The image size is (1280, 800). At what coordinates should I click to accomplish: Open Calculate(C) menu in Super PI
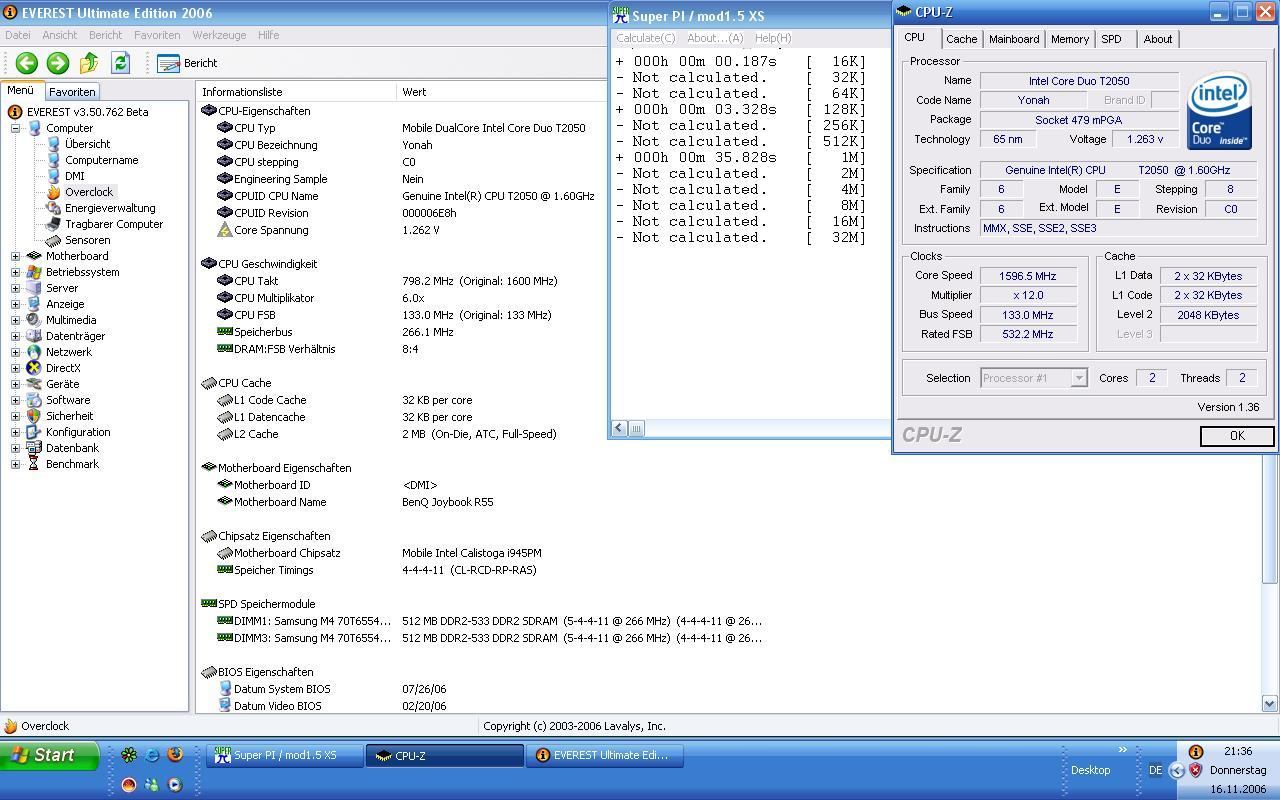pos(645,38)
